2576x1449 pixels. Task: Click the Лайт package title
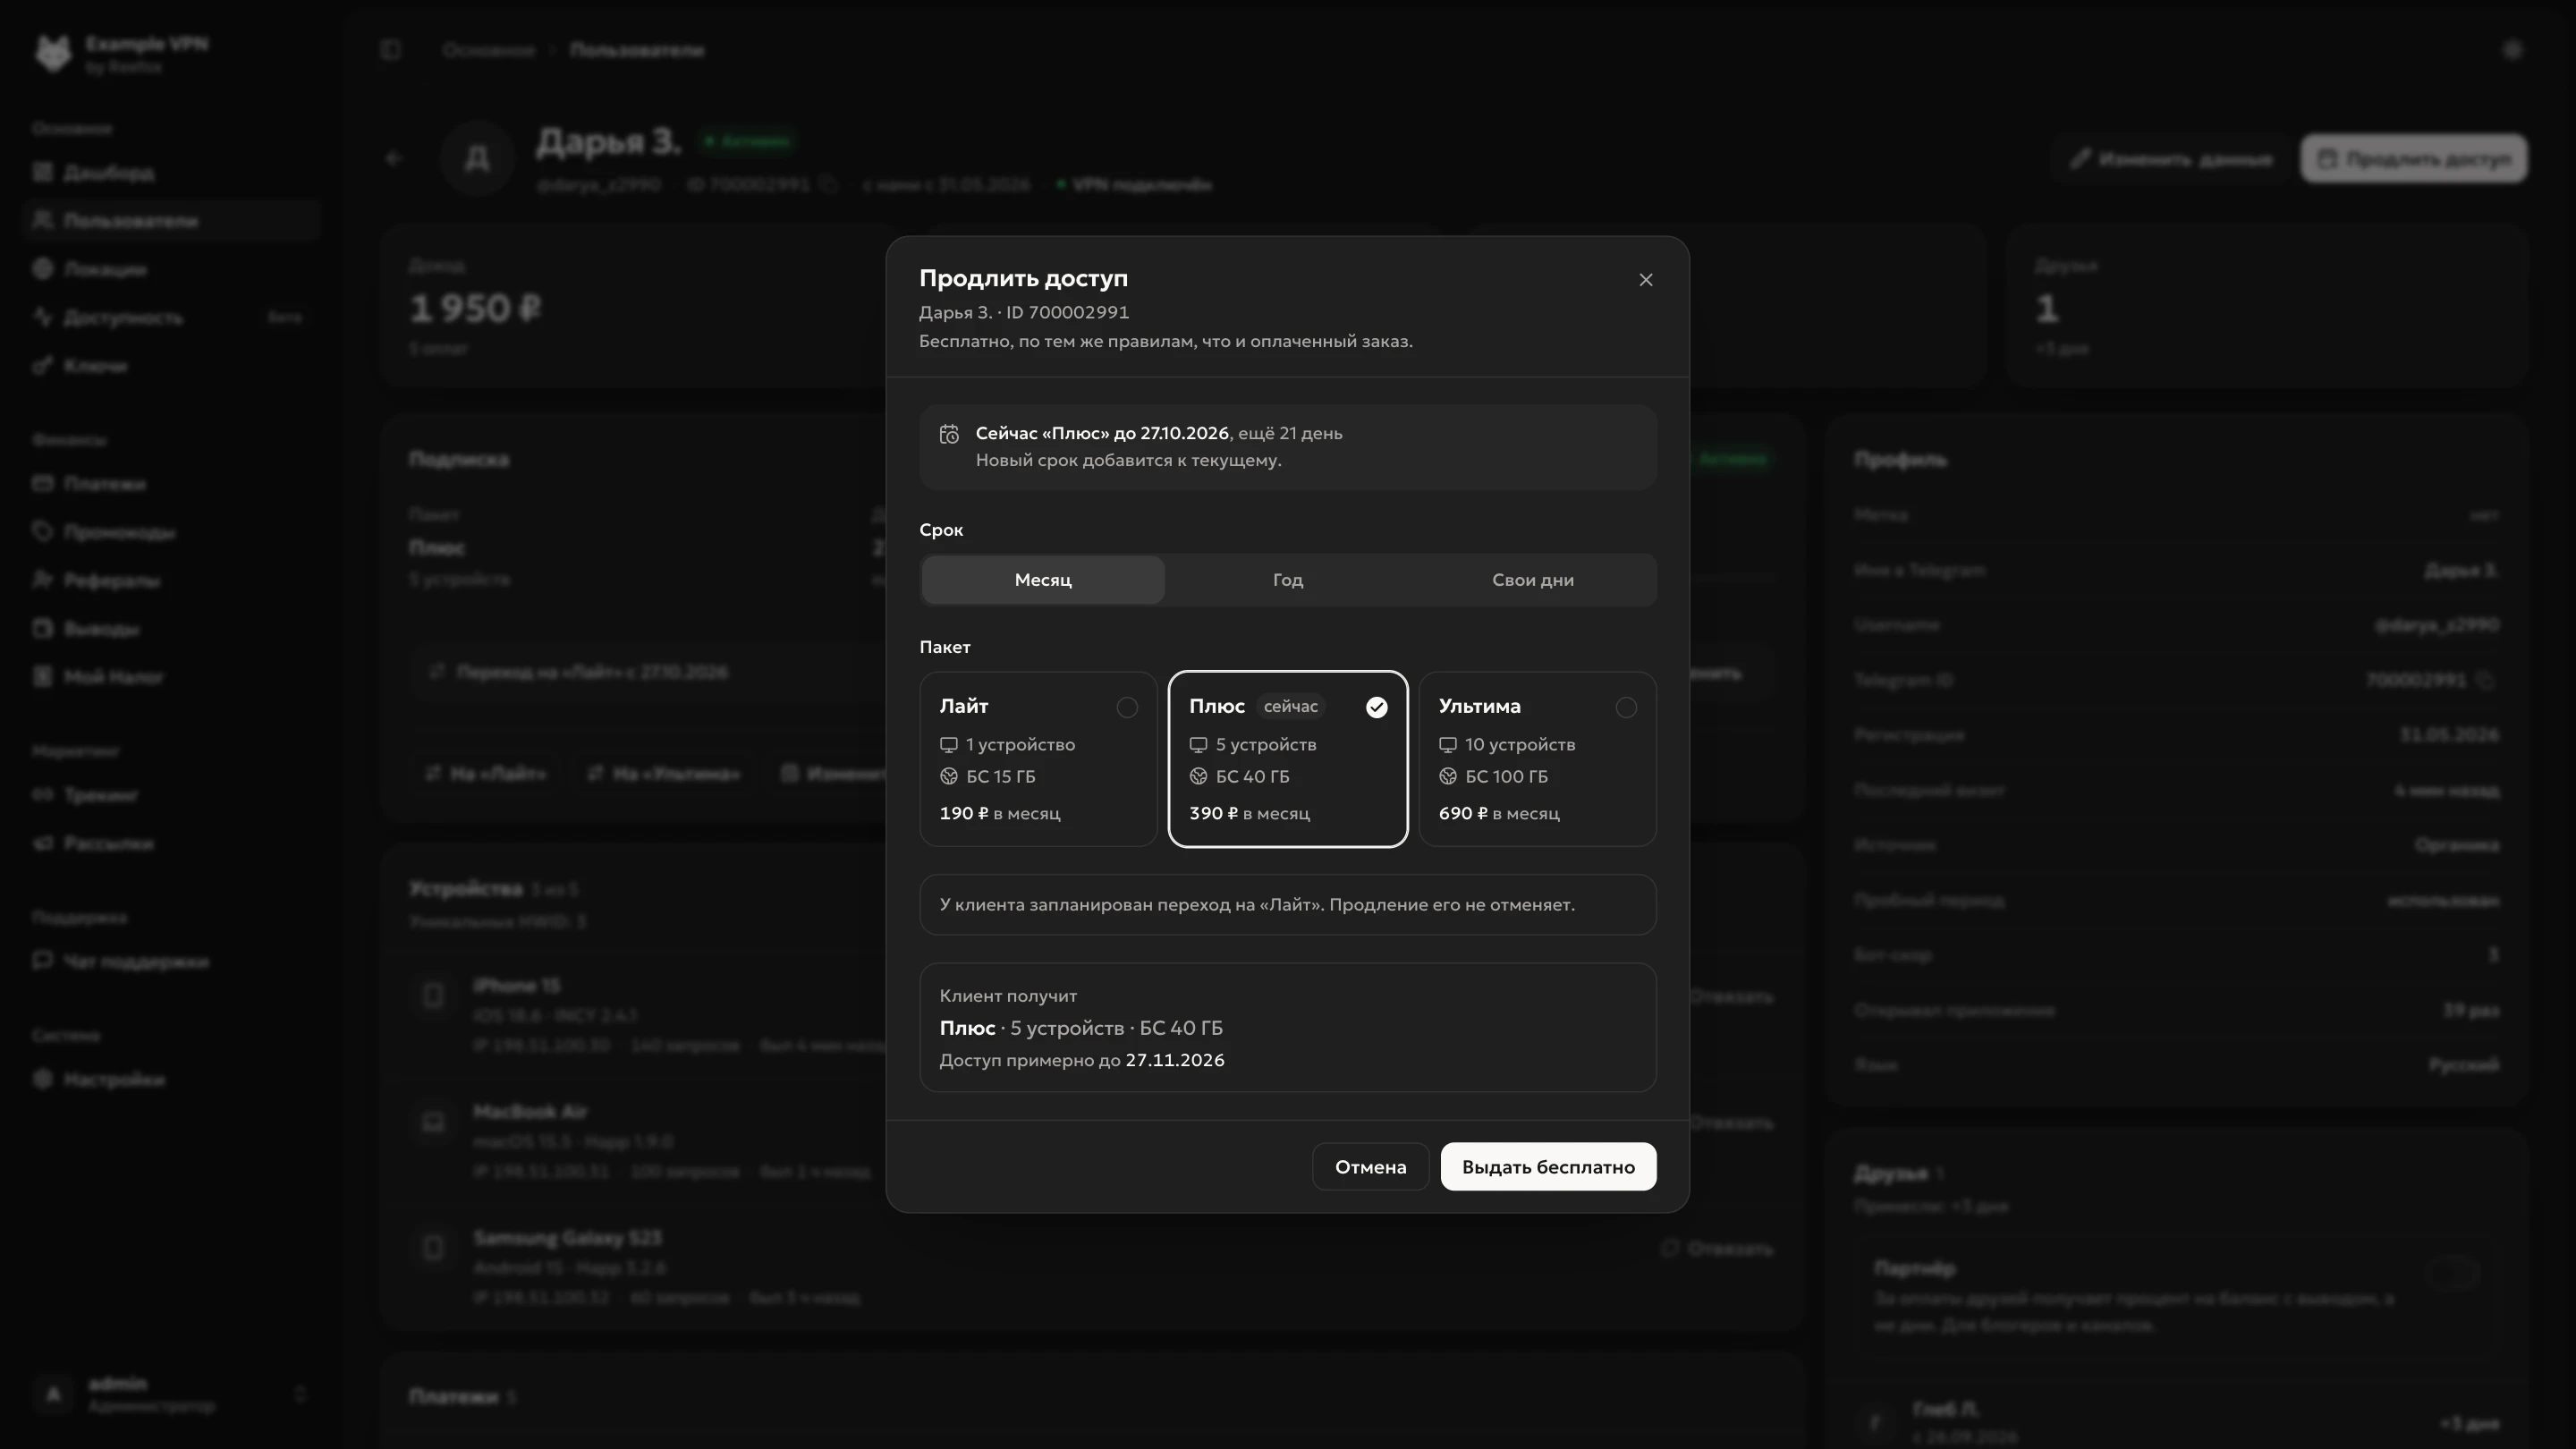pyautogui.click(x=964, y=706)
